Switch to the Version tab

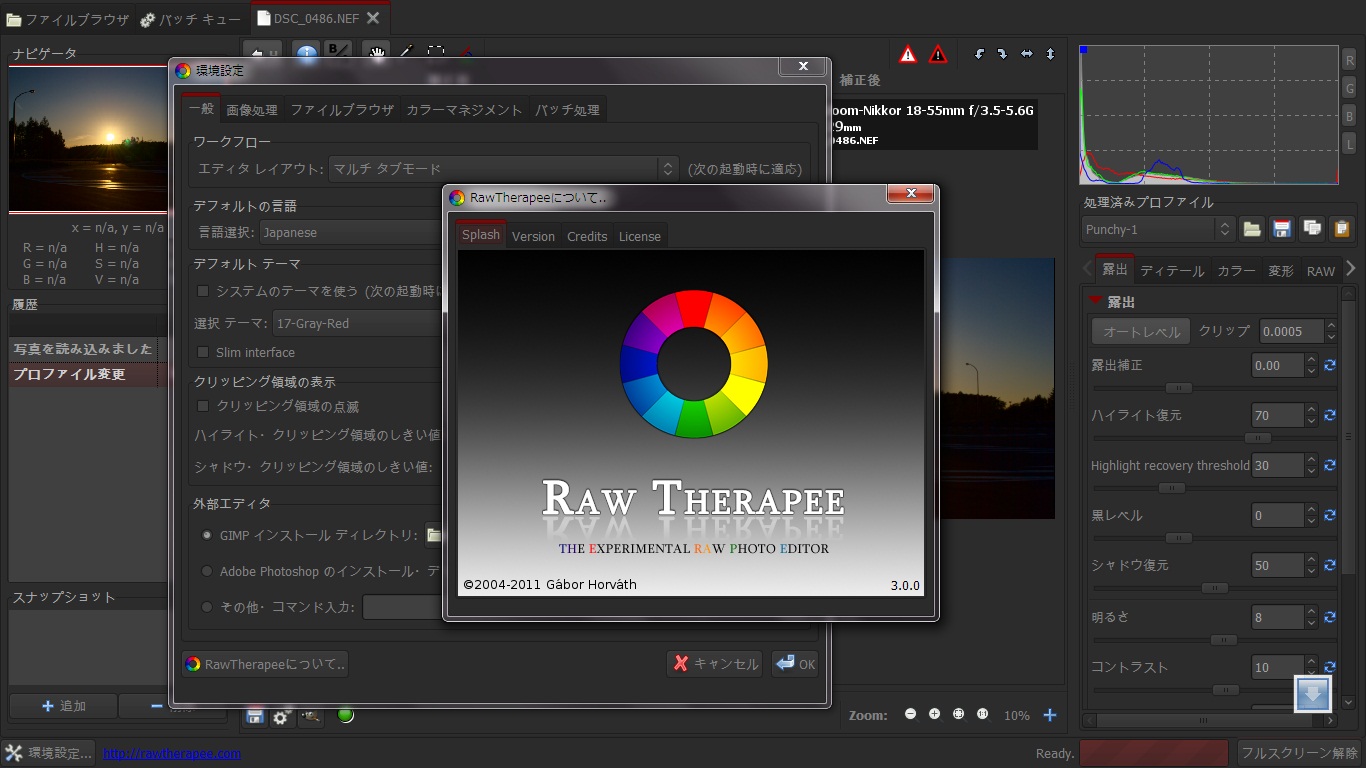pyautogui.click(x=533, y=236)
